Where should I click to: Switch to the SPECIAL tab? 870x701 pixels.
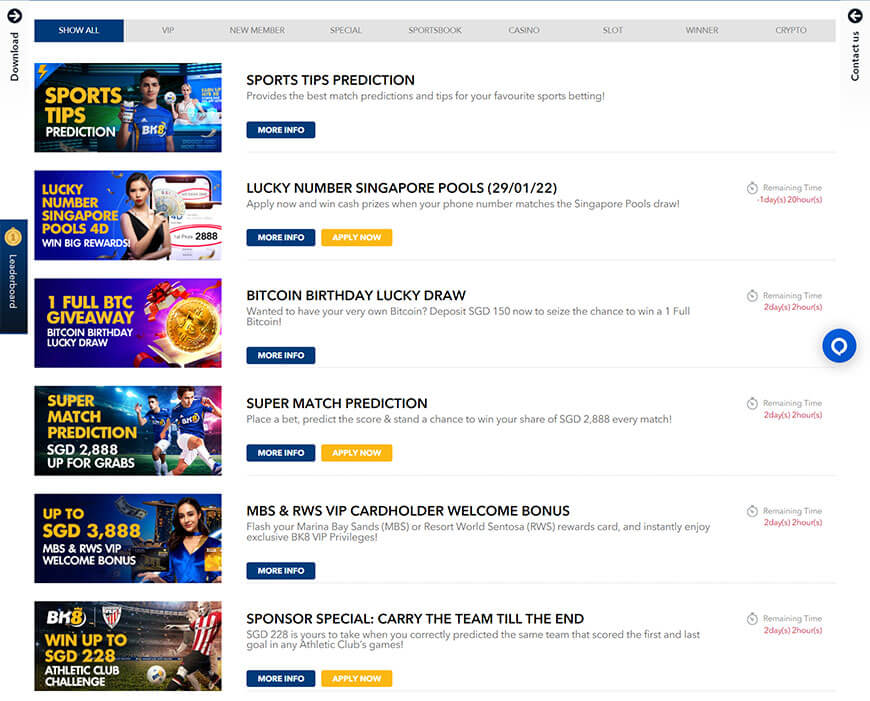point(346,31)
